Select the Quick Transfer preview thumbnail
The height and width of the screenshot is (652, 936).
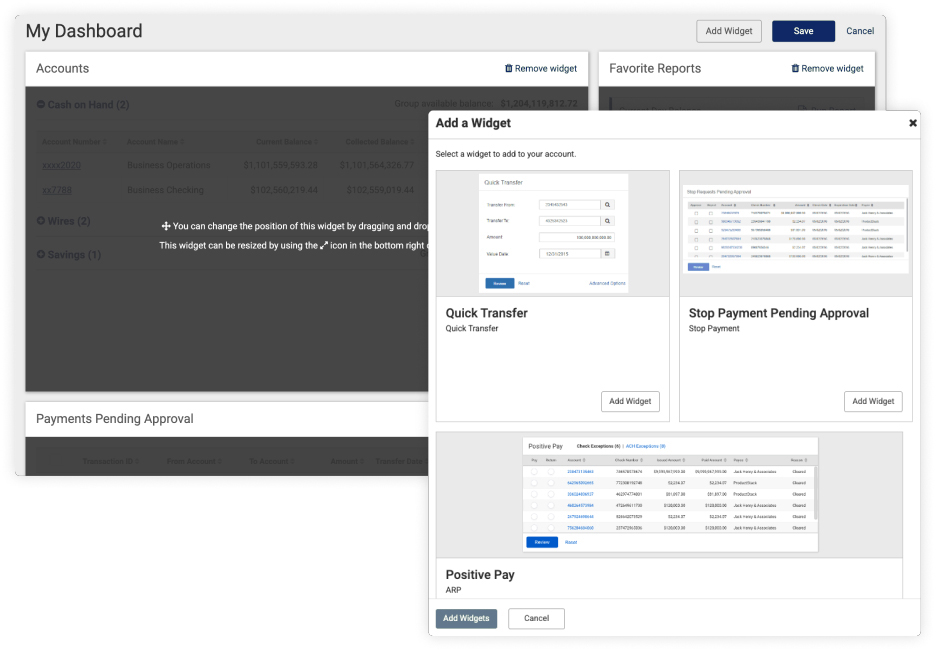tap(553, 233)
